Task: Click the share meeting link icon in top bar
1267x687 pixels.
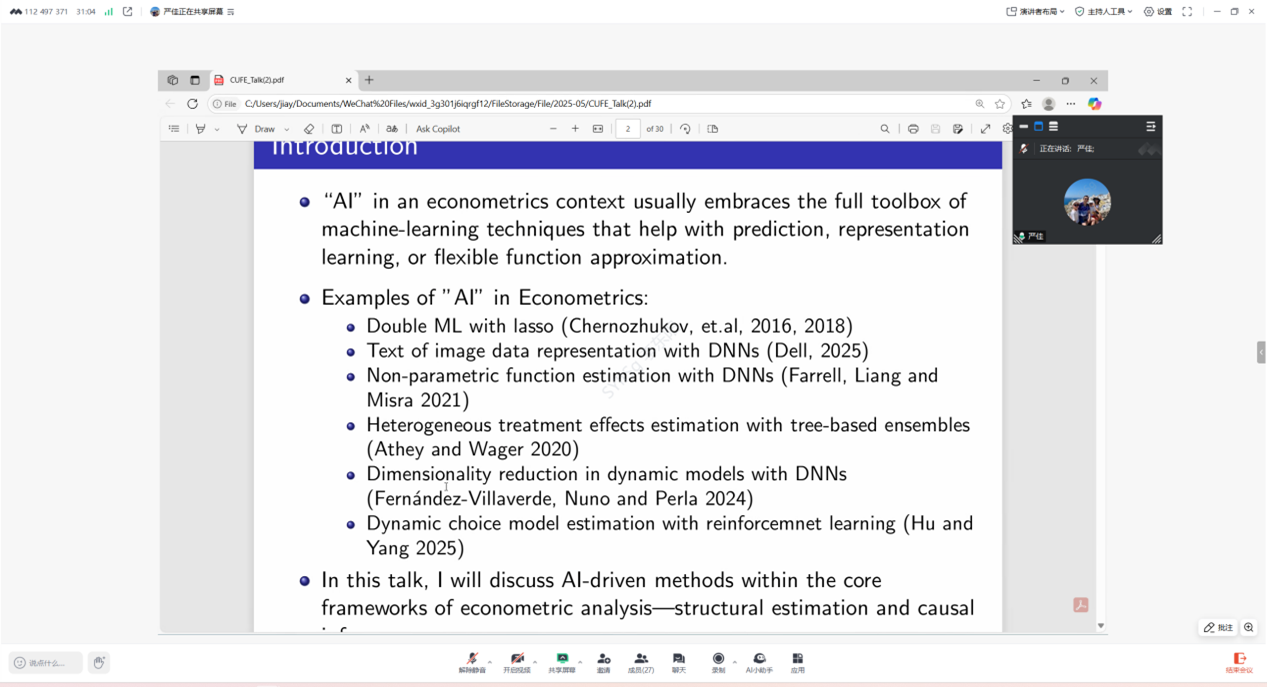Action: click(127, 12)
